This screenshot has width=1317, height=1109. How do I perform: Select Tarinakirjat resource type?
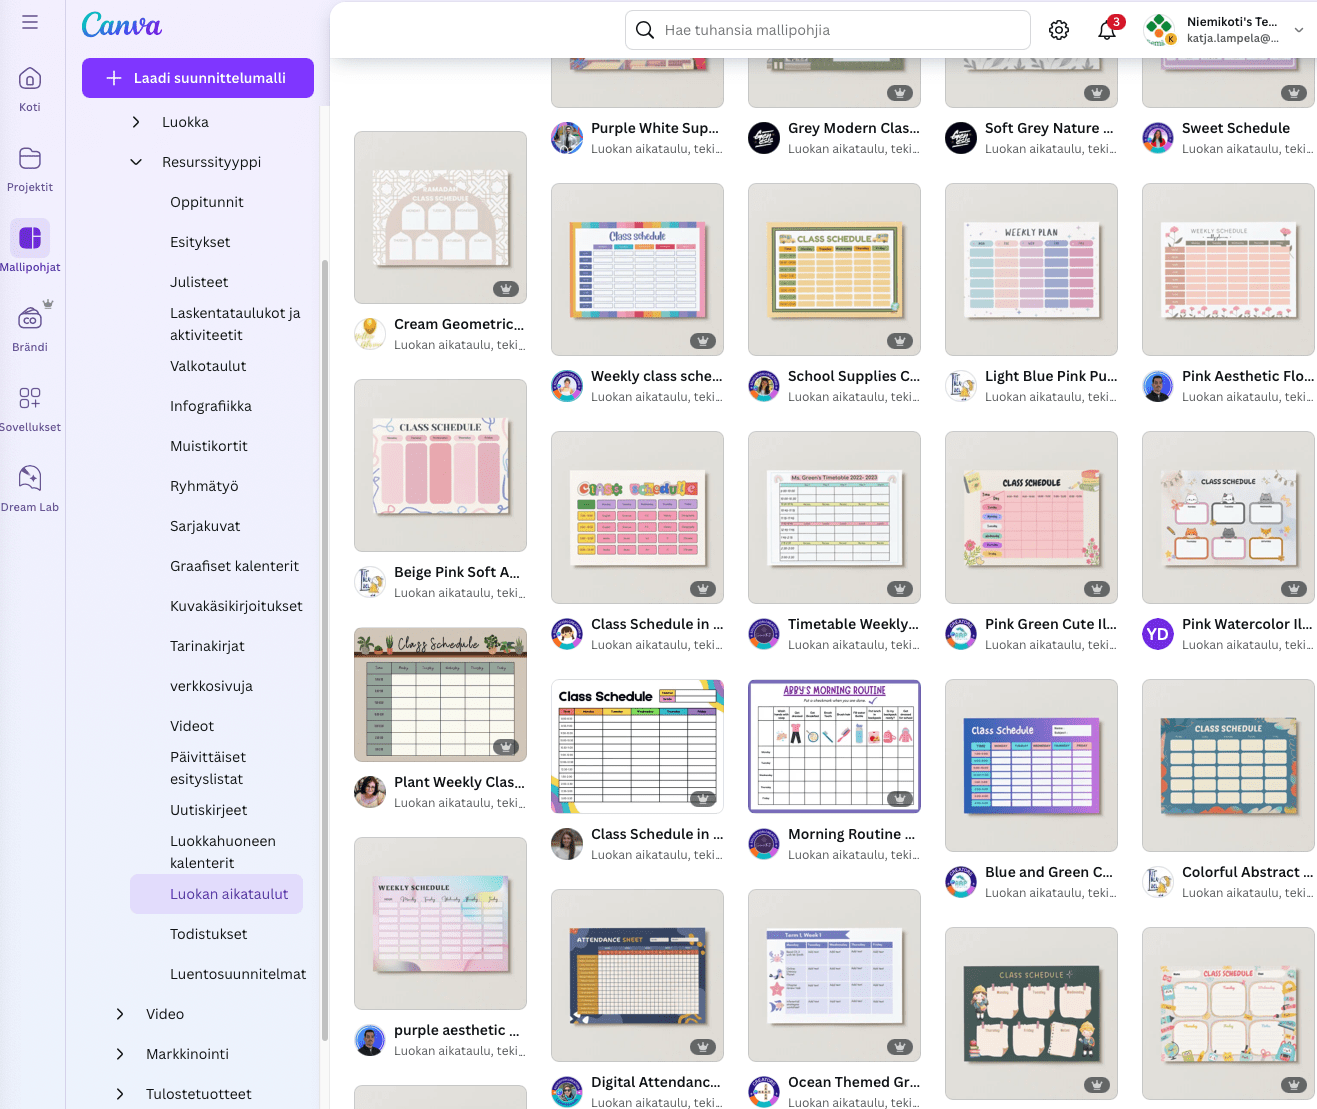207,646
